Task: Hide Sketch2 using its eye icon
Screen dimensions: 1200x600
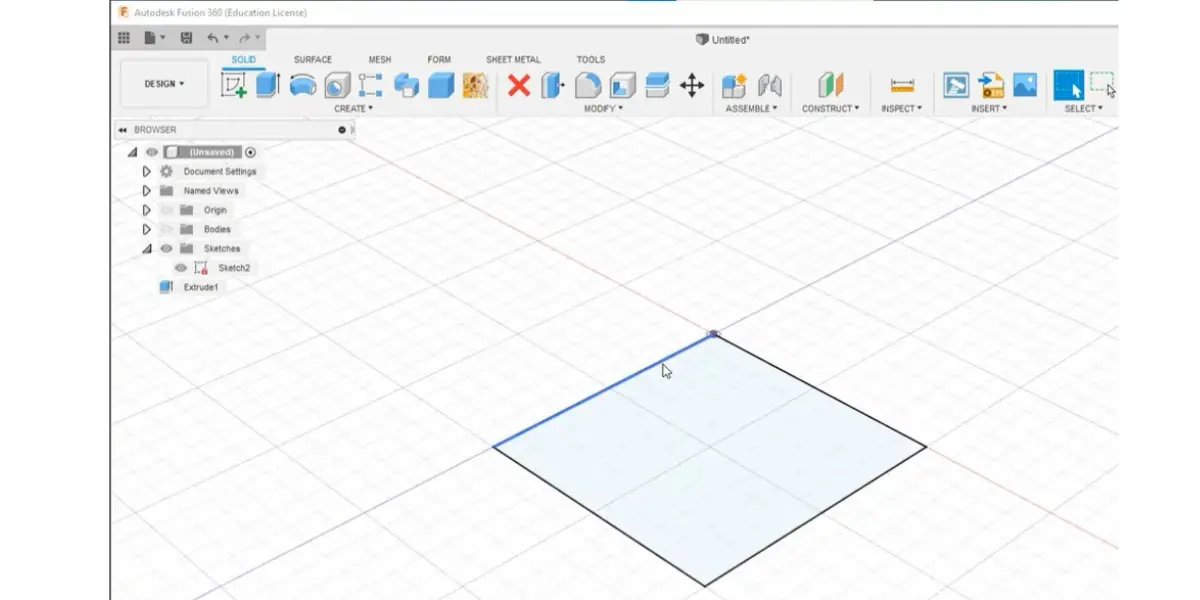Action: click(x=181, y=268)
